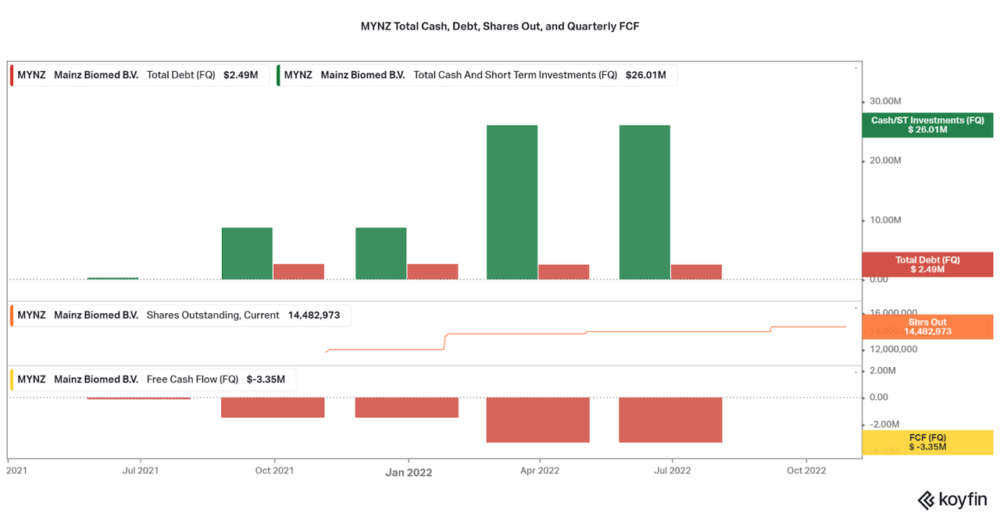This screenshot has width=1000, height=517.
Task: Click the green Cash/ST Investments $26.01M axis tag
Action: tap(927, 124)
